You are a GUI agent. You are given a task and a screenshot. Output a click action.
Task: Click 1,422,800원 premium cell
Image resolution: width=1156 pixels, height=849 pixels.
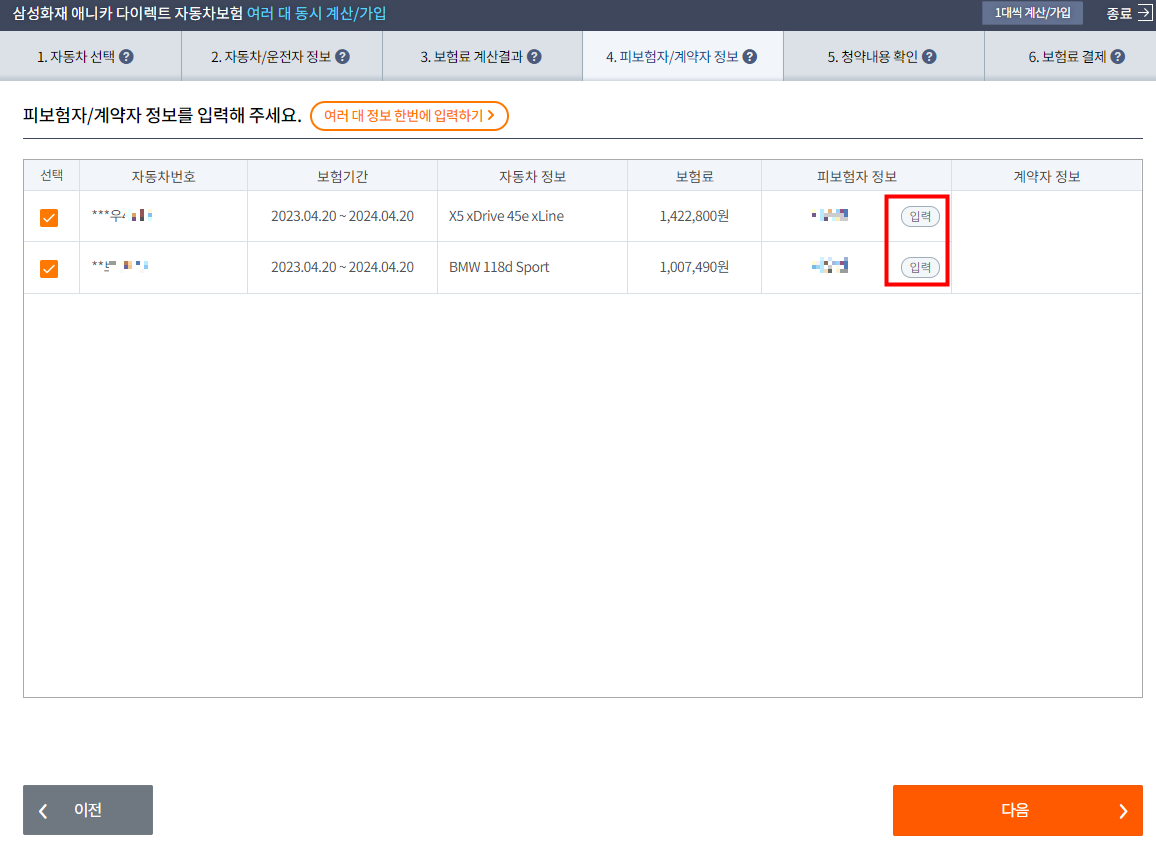(x=694, y=216)
